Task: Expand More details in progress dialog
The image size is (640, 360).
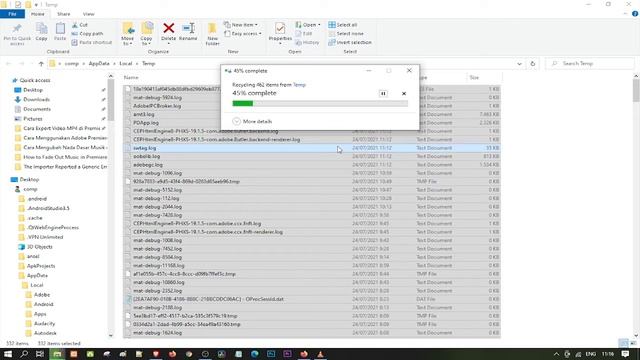Action: tap(252, 121)
